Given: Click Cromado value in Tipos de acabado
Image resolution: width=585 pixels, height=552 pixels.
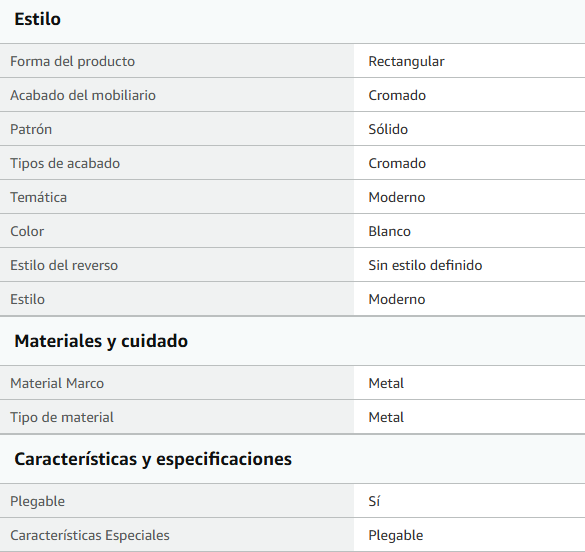Looking at the screenshot, I should (397, 163).
